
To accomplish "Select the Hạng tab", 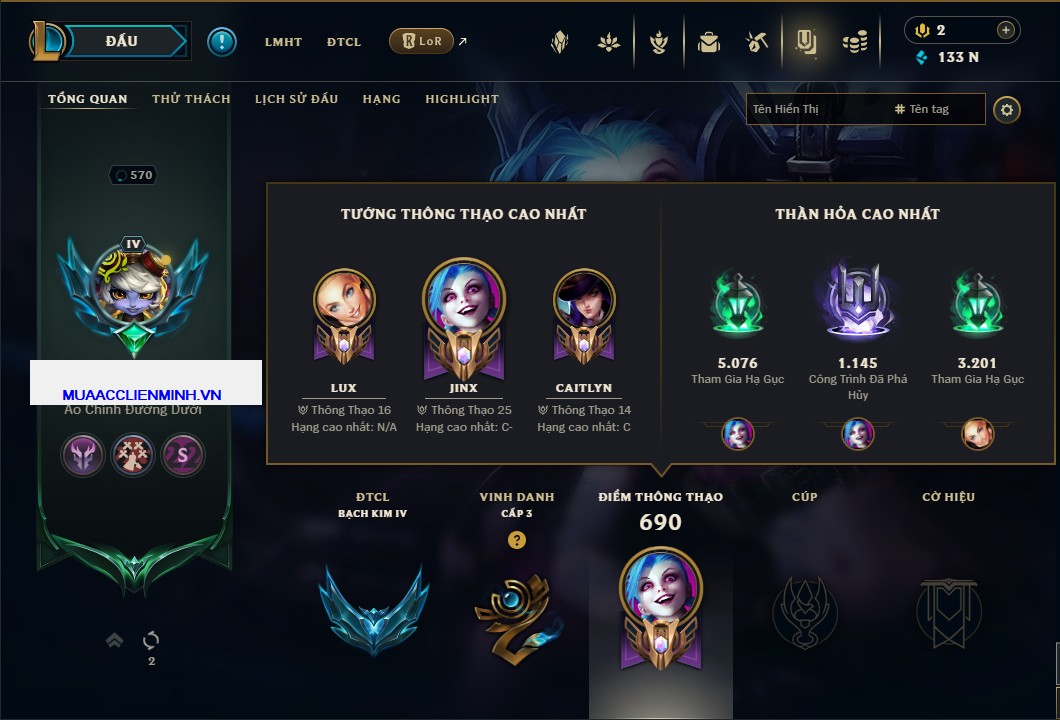I will coord(381,99).
